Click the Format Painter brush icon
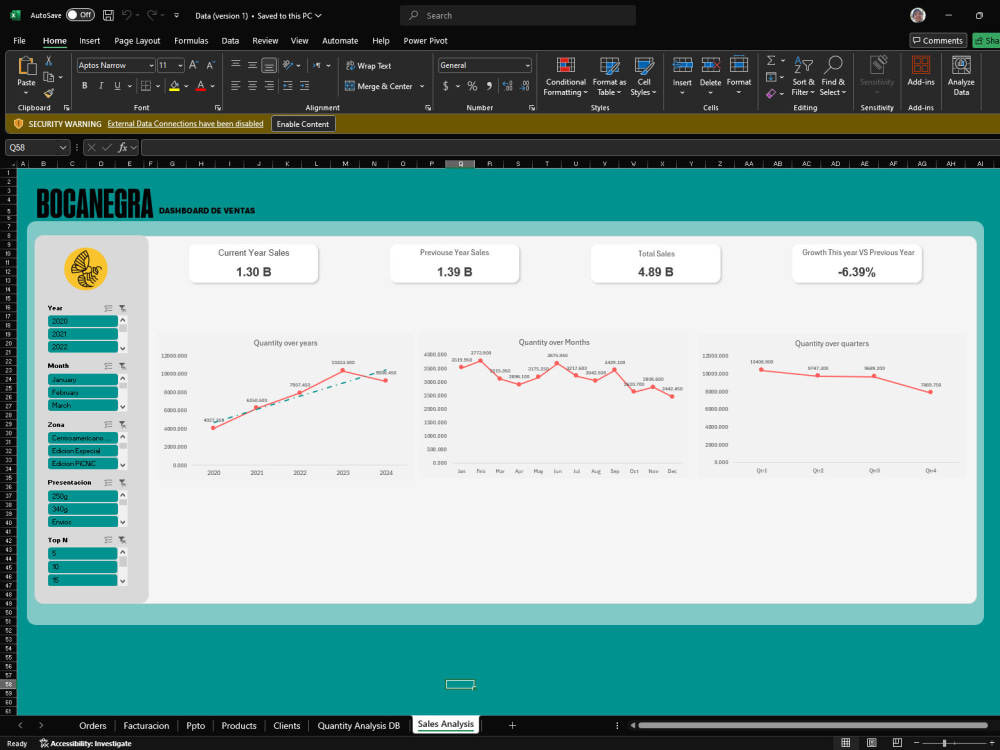The image size is (1000, 750). (48, 93)
